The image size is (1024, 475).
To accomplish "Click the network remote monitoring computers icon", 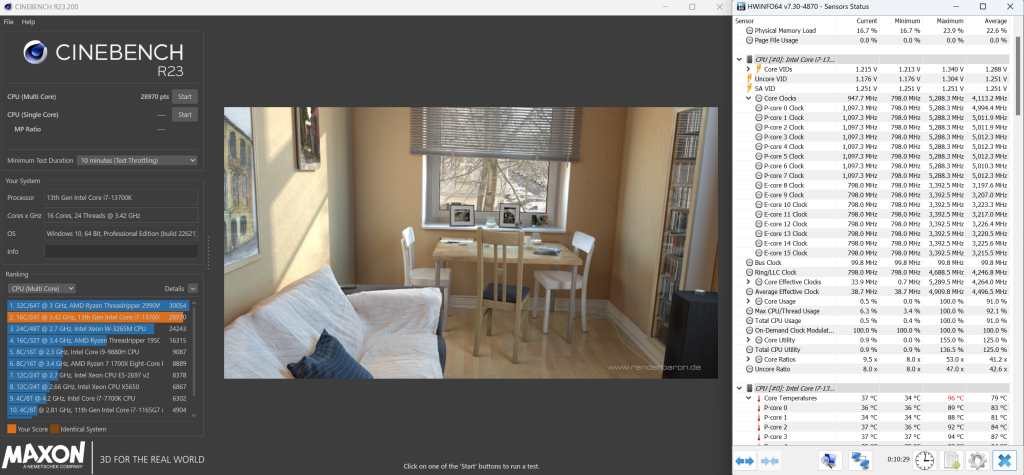I will tap(859, 460).
